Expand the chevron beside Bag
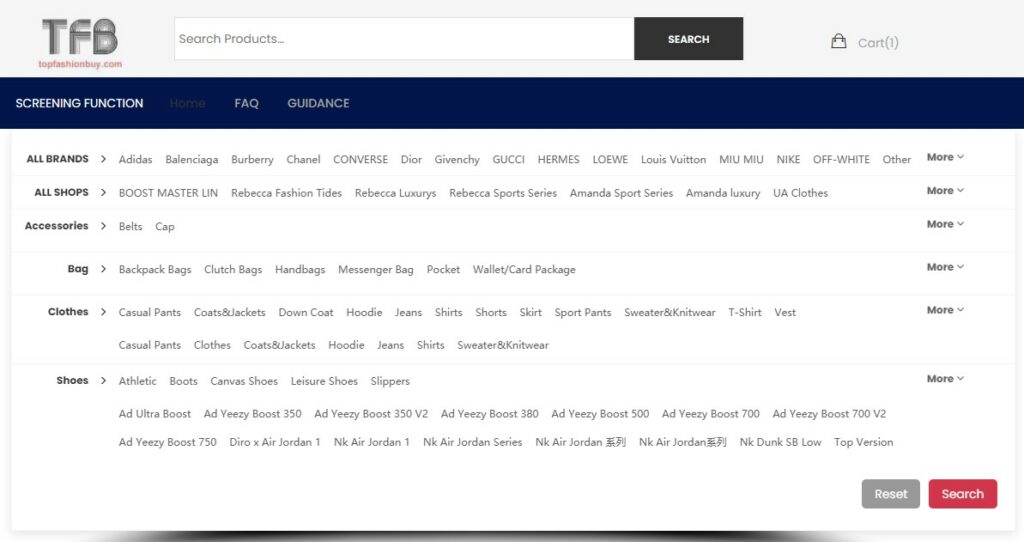This screenshot has width=1024, height=542. [x=103, y=268]
